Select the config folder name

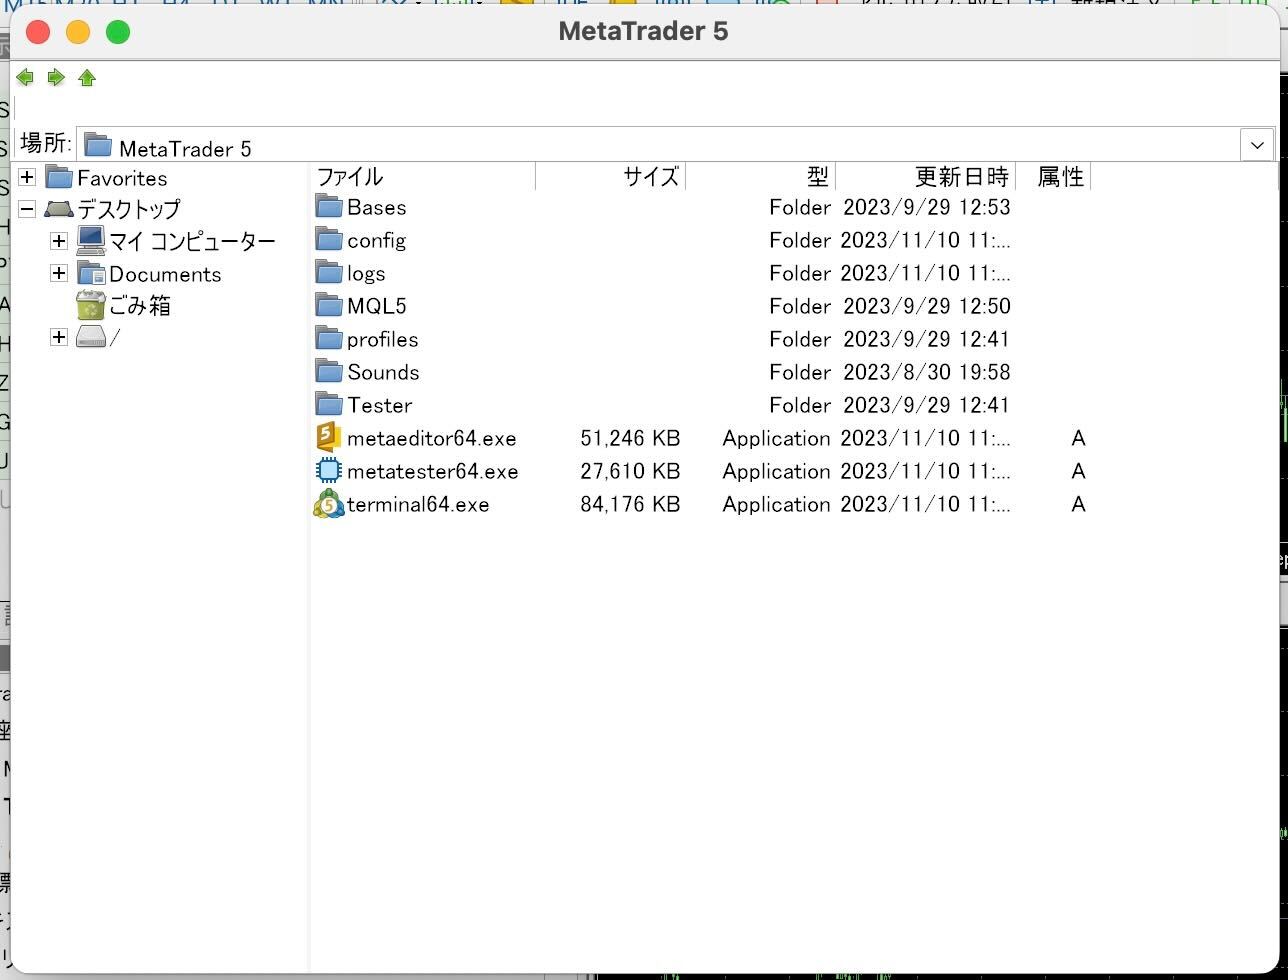pos(376,241)
